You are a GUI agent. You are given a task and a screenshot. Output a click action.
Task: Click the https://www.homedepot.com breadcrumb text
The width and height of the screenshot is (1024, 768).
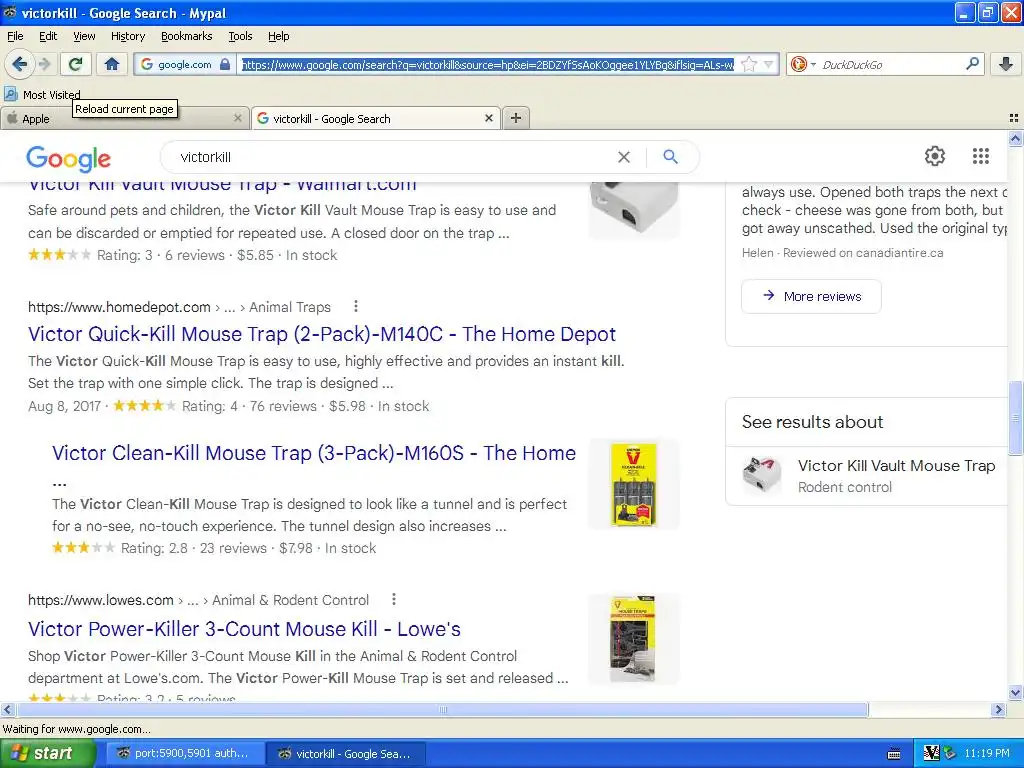pyautogui.click(x=119, y=307)
